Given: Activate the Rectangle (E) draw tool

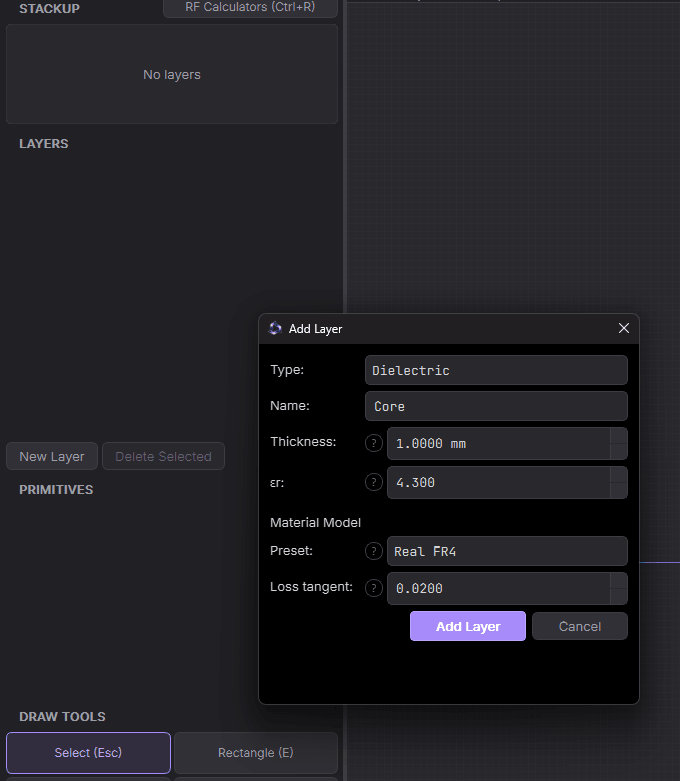Looking at the screenshot, I should pos(256,753).
